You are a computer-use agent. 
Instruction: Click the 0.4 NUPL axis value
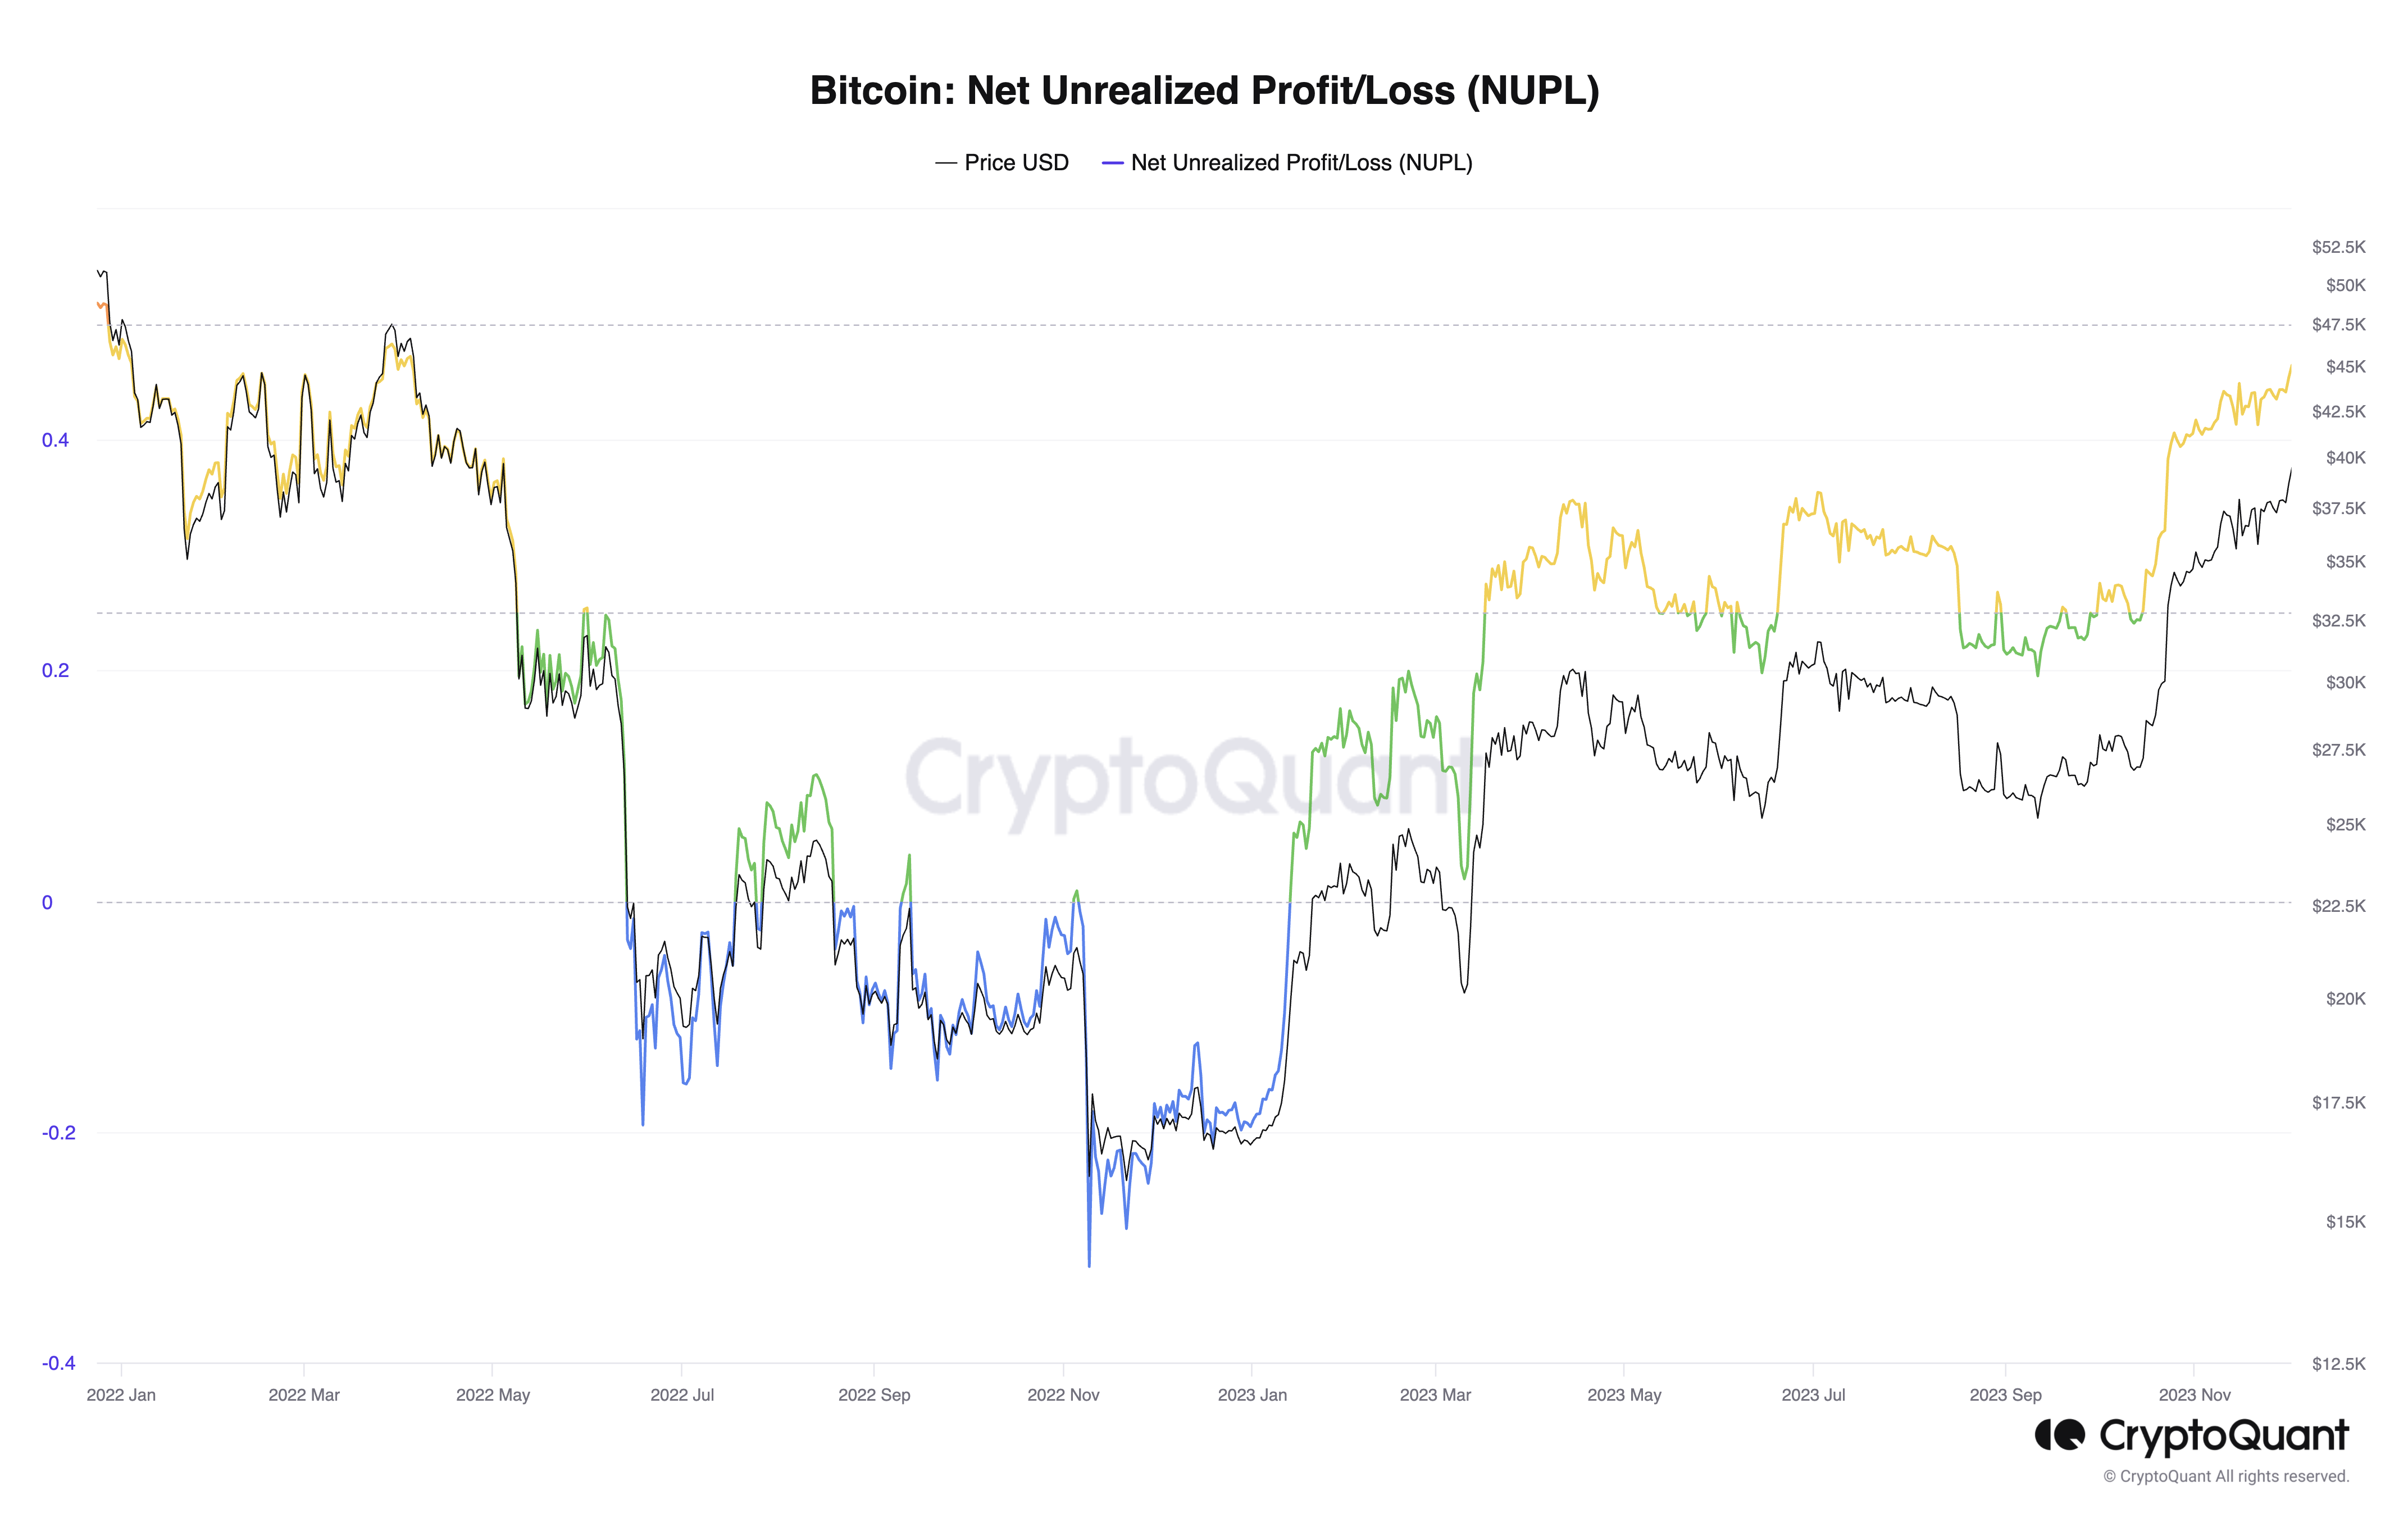click(55, 440)
